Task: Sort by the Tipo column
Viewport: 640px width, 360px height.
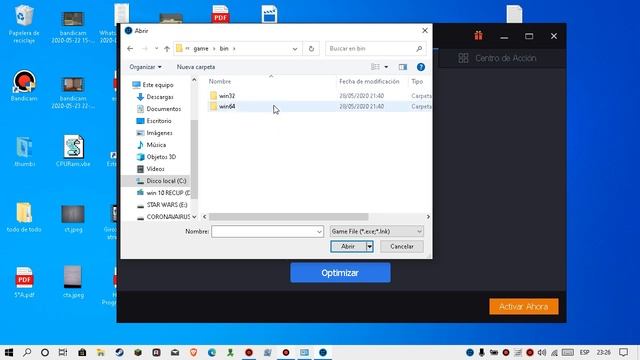Action: (x=417, y=82)
